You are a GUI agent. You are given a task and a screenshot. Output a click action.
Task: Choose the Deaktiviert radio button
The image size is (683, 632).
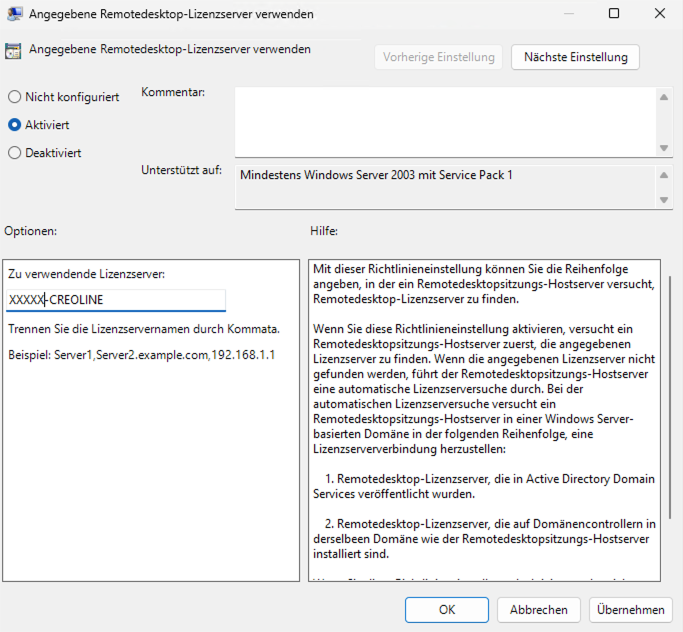pos(14,153)
